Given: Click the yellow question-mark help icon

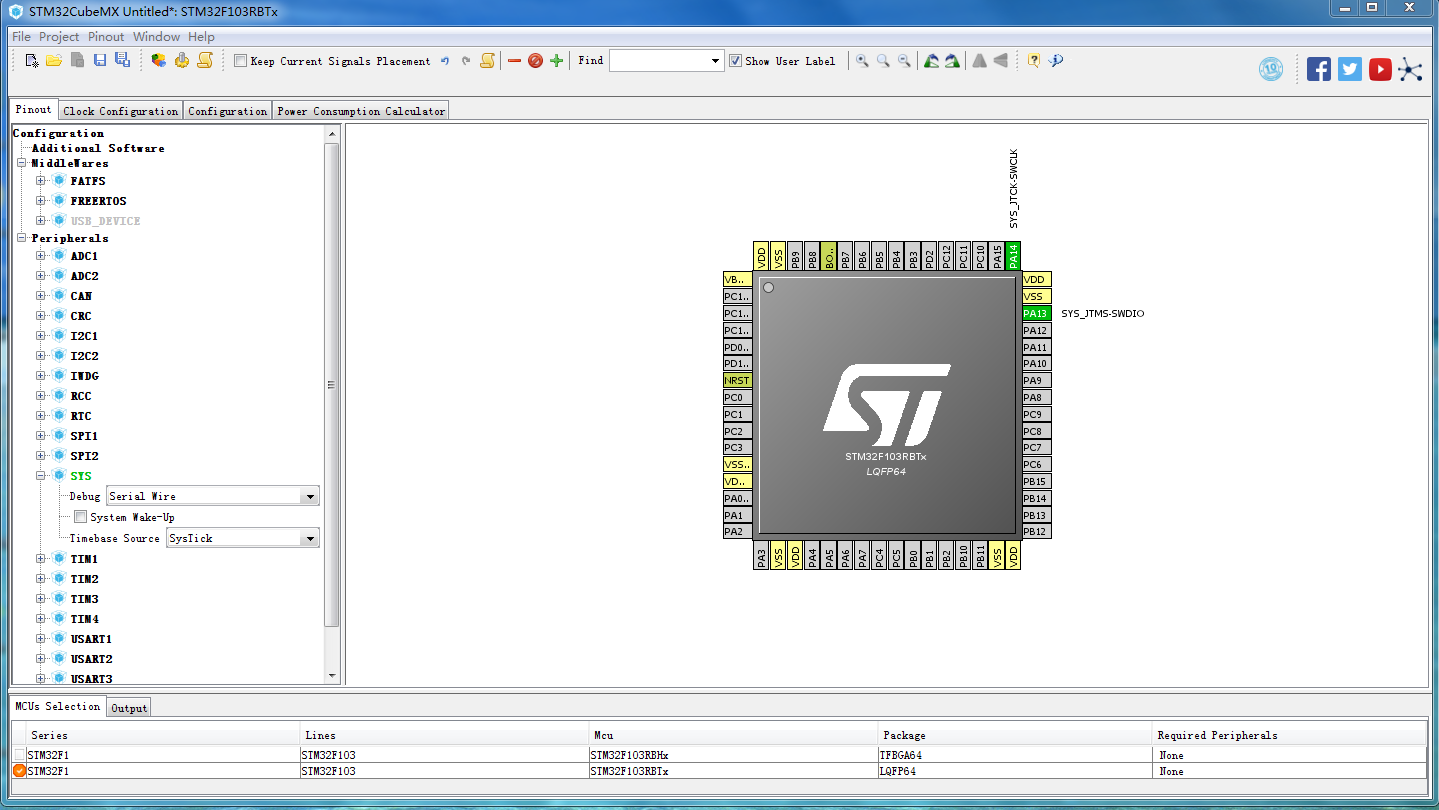Looking at the screenshot, I should pyautogui.click(x=1034, y=61).
